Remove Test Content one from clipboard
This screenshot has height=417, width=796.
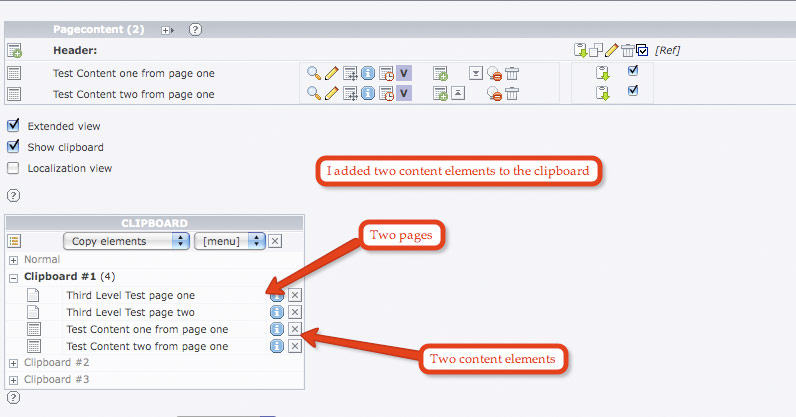[294, 329]
